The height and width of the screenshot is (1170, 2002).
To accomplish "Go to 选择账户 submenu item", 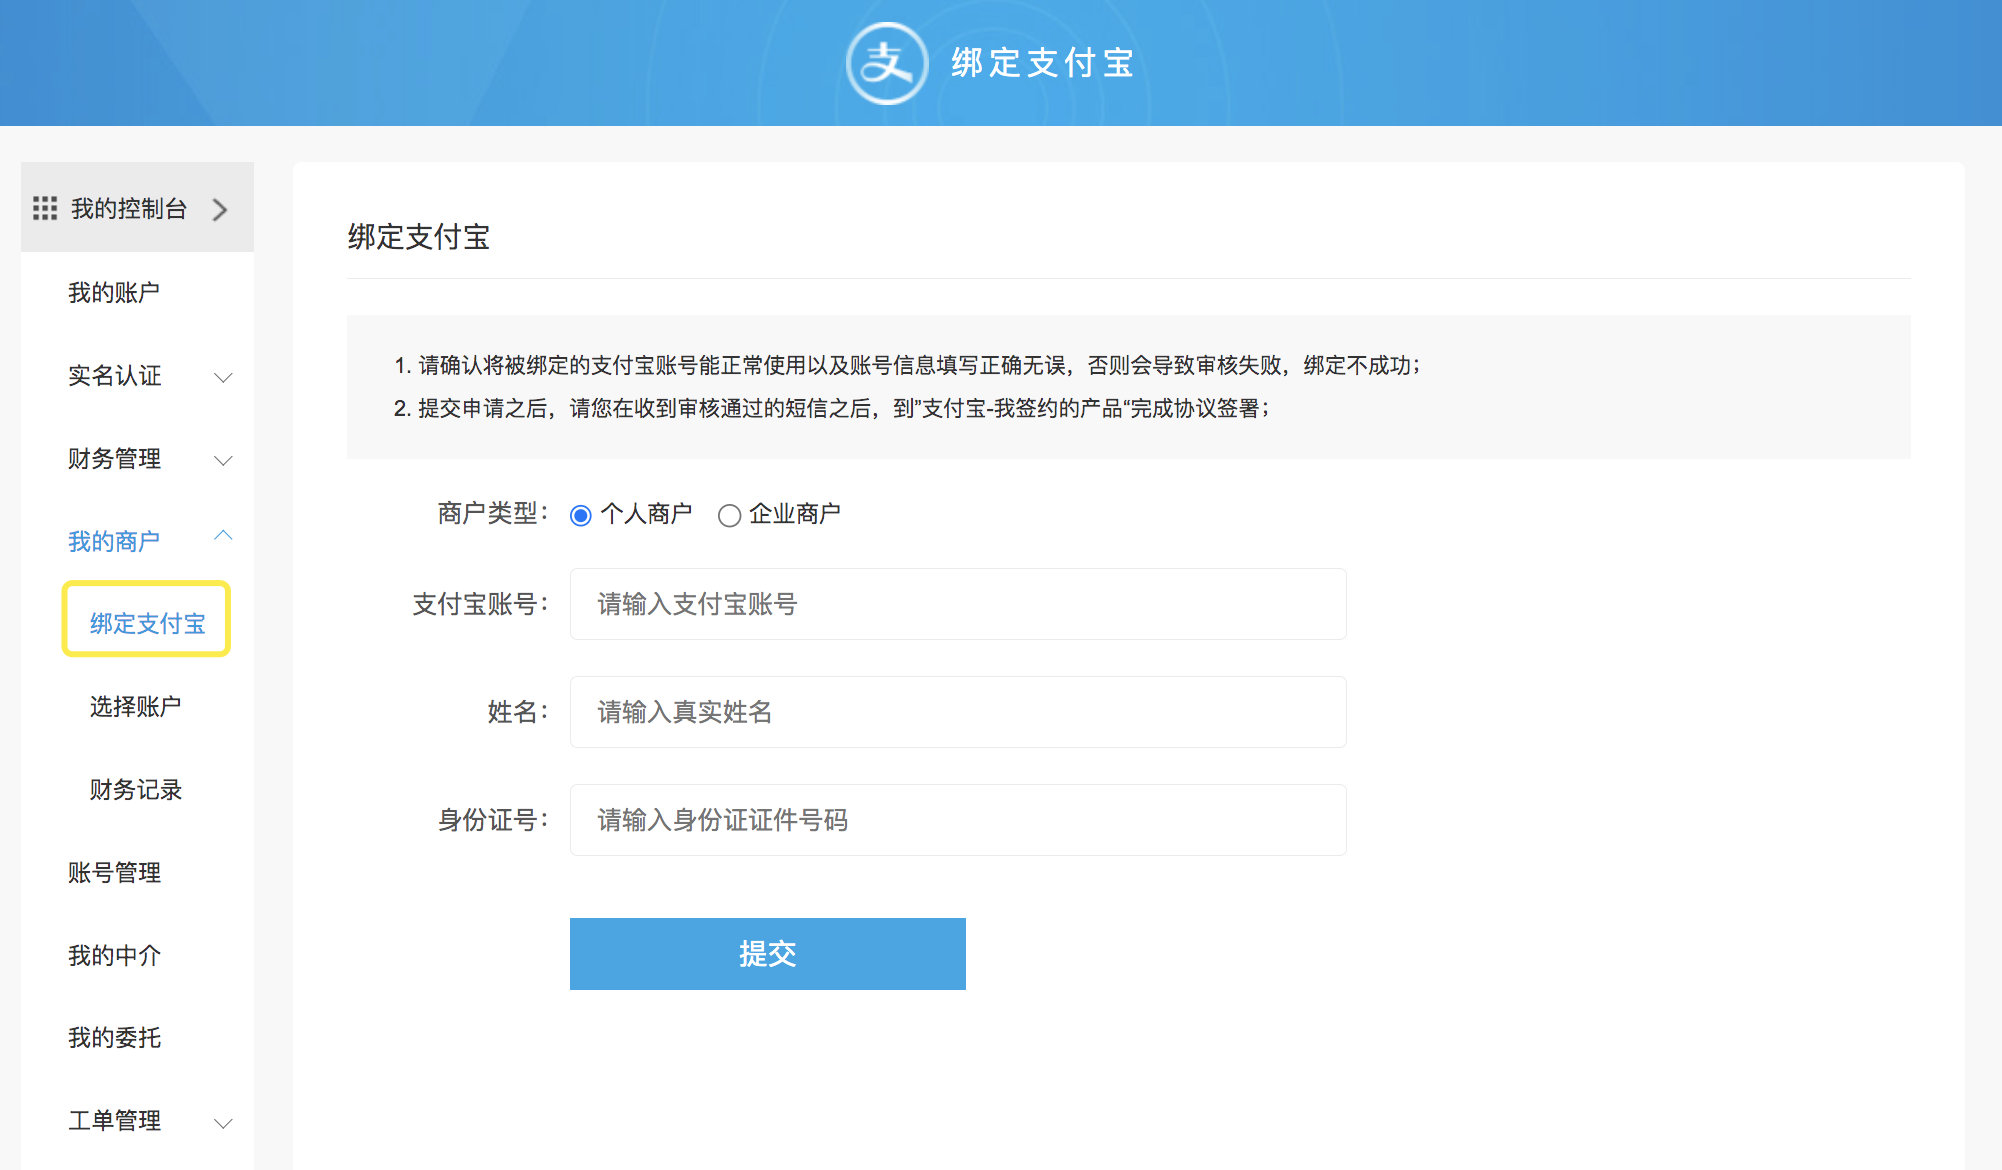I will tap(135, 706).
